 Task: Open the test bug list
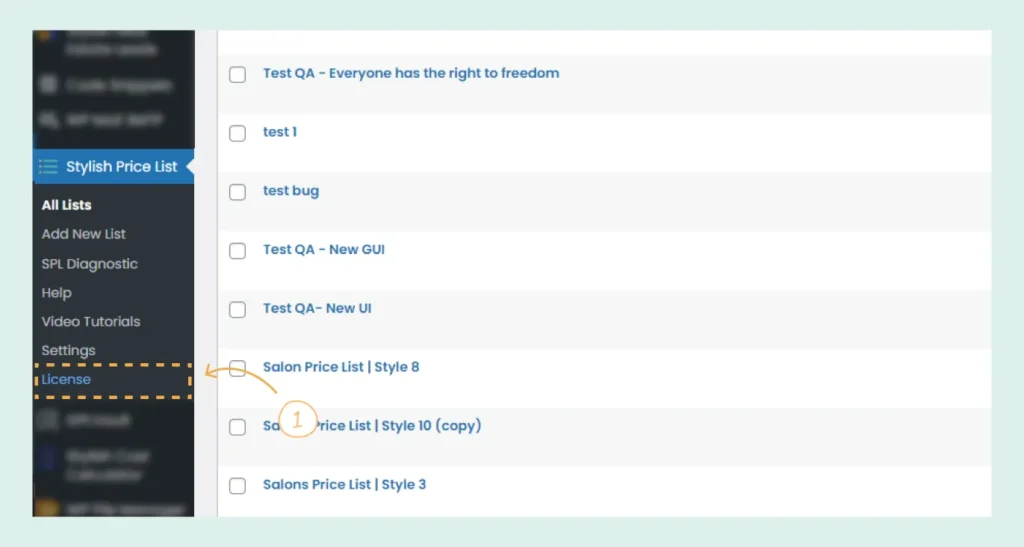tap(291, 191)
